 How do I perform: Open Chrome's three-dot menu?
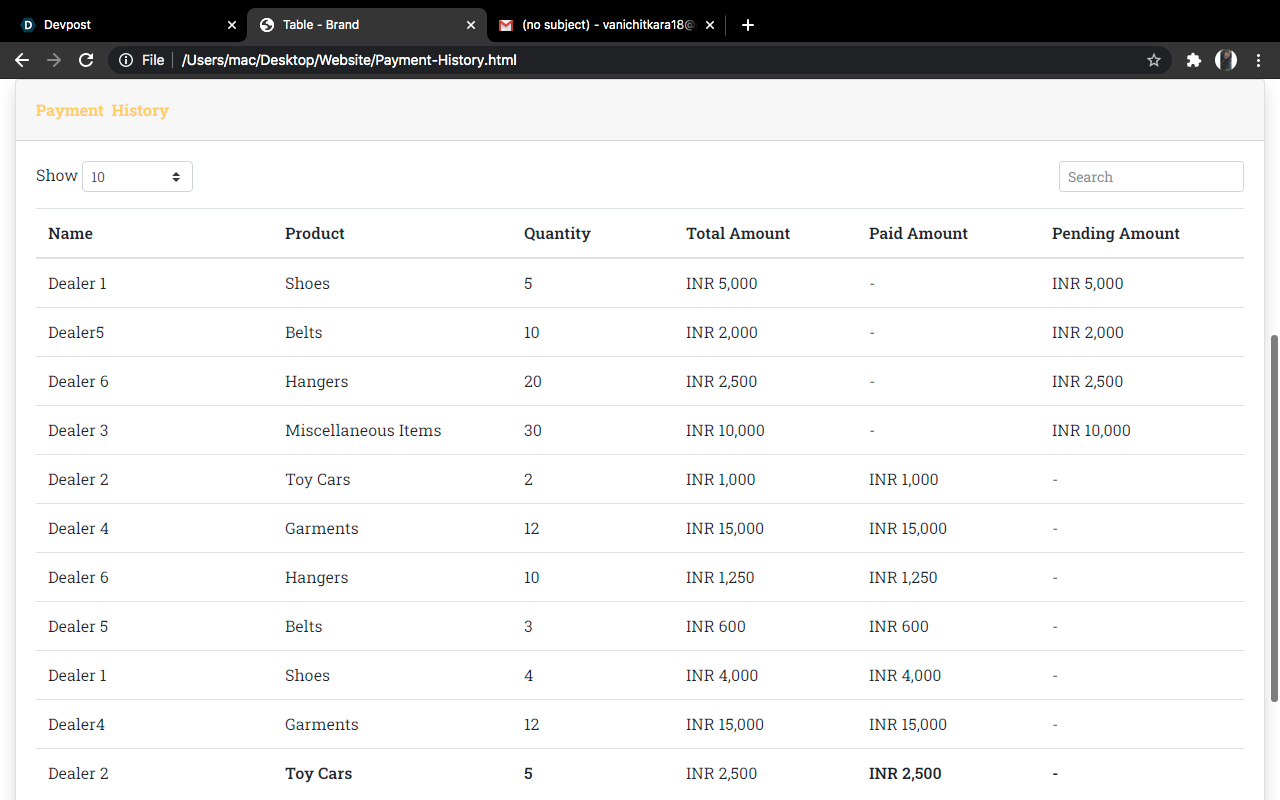click(x=1258, y=60)
